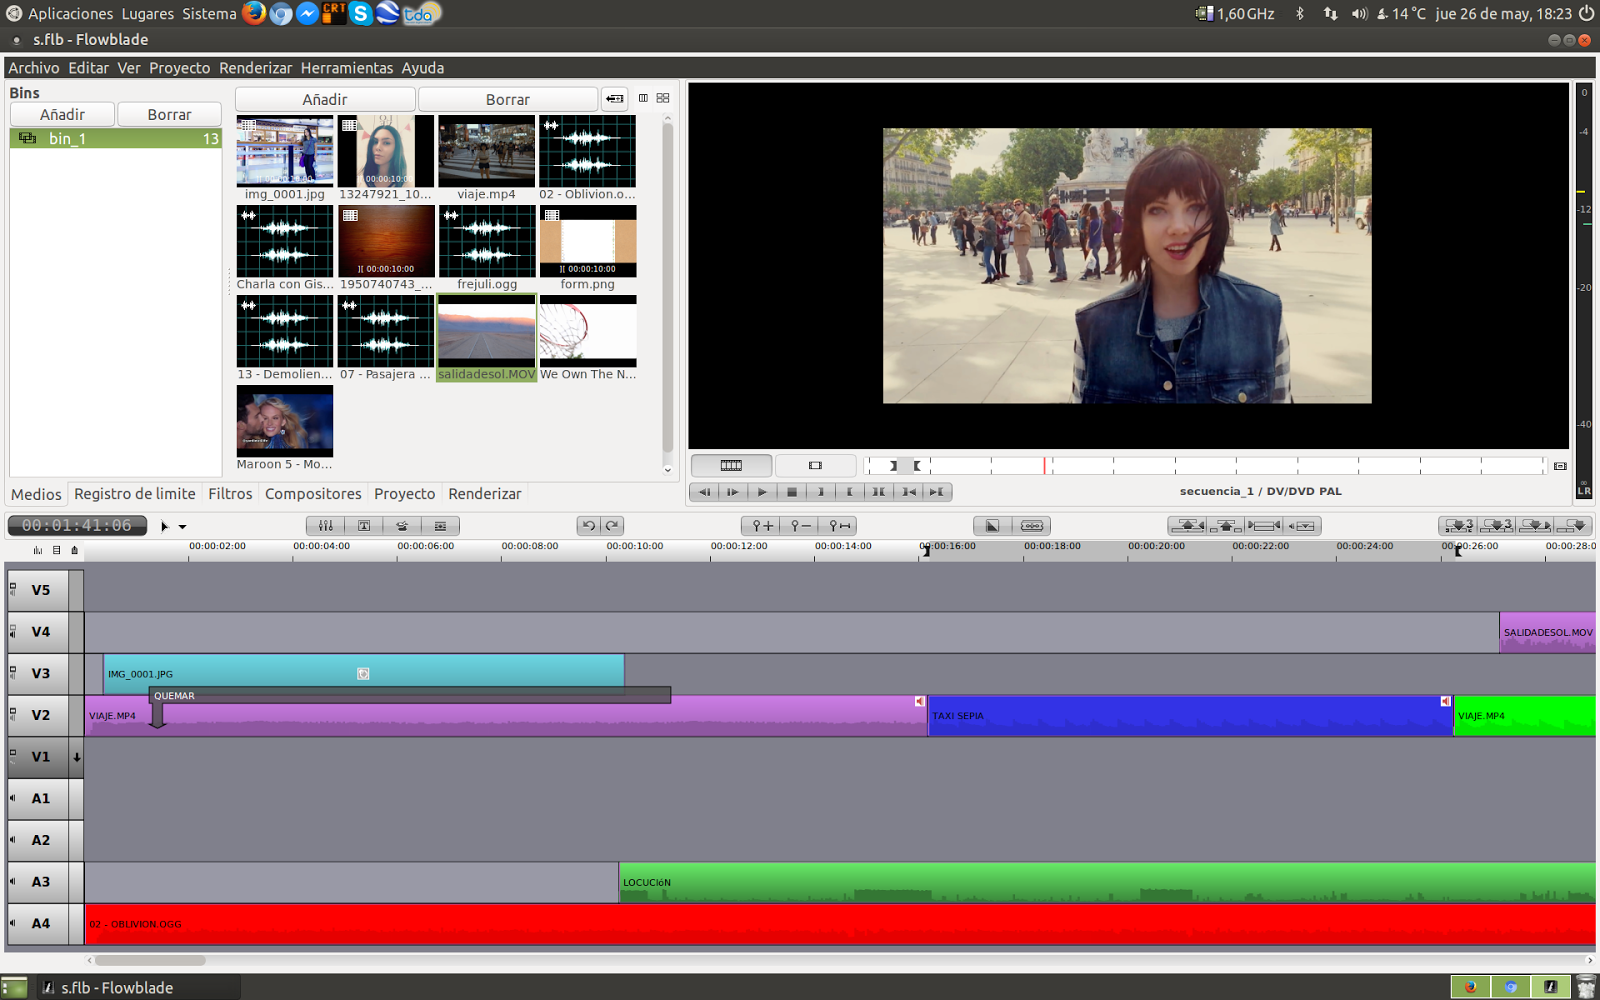Click the lift clip button
The image size is (1600, 1000).
[x=1225, y=526]
